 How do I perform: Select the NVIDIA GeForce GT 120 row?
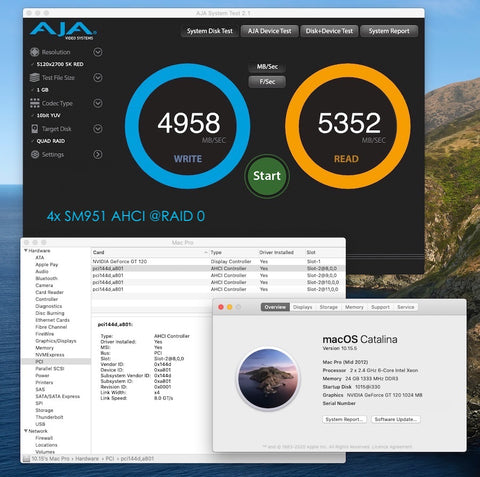pos(218,261)
